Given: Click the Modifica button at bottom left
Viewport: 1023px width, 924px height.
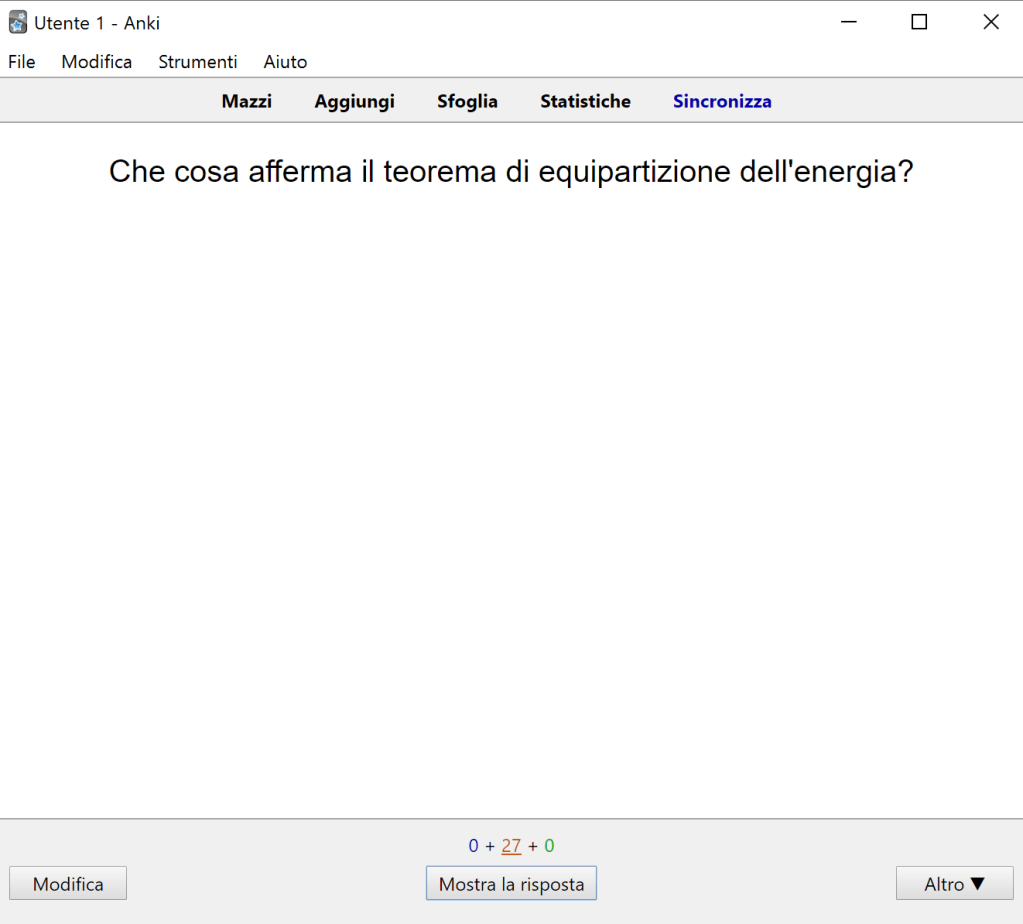Looking at the screenshot, I should tap(68, 884).
